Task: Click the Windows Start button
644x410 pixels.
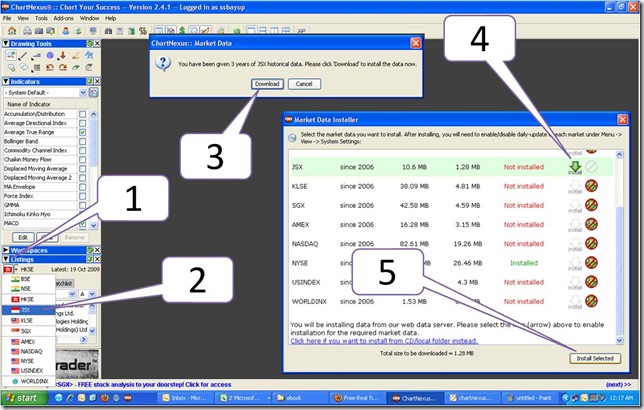Action: [x=24, y=398]
